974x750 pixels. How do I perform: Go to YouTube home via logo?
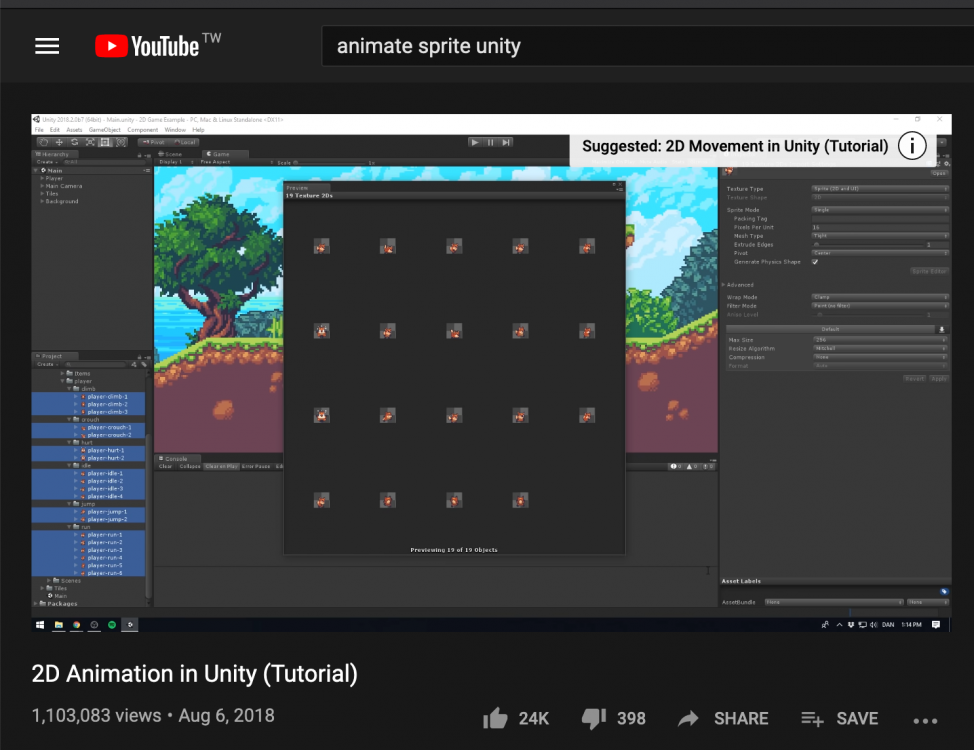(x=147, y=46)
